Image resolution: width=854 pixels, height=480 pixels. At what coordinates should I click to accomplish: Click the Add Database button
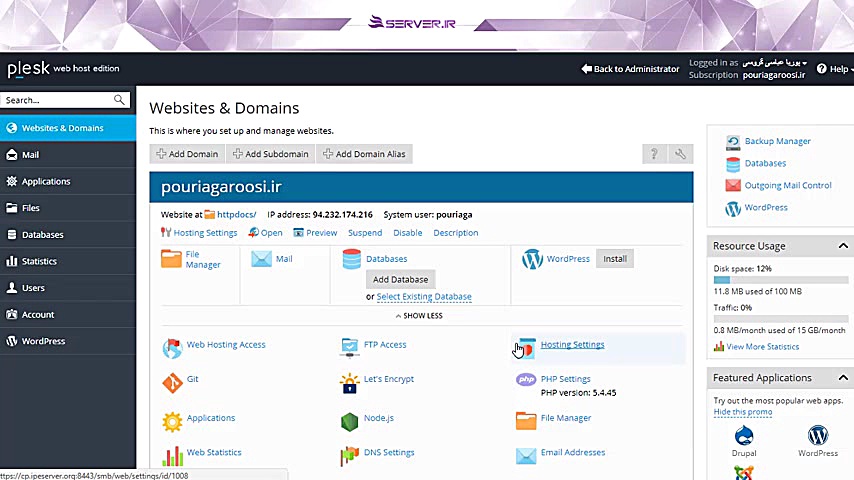(400, 280)
